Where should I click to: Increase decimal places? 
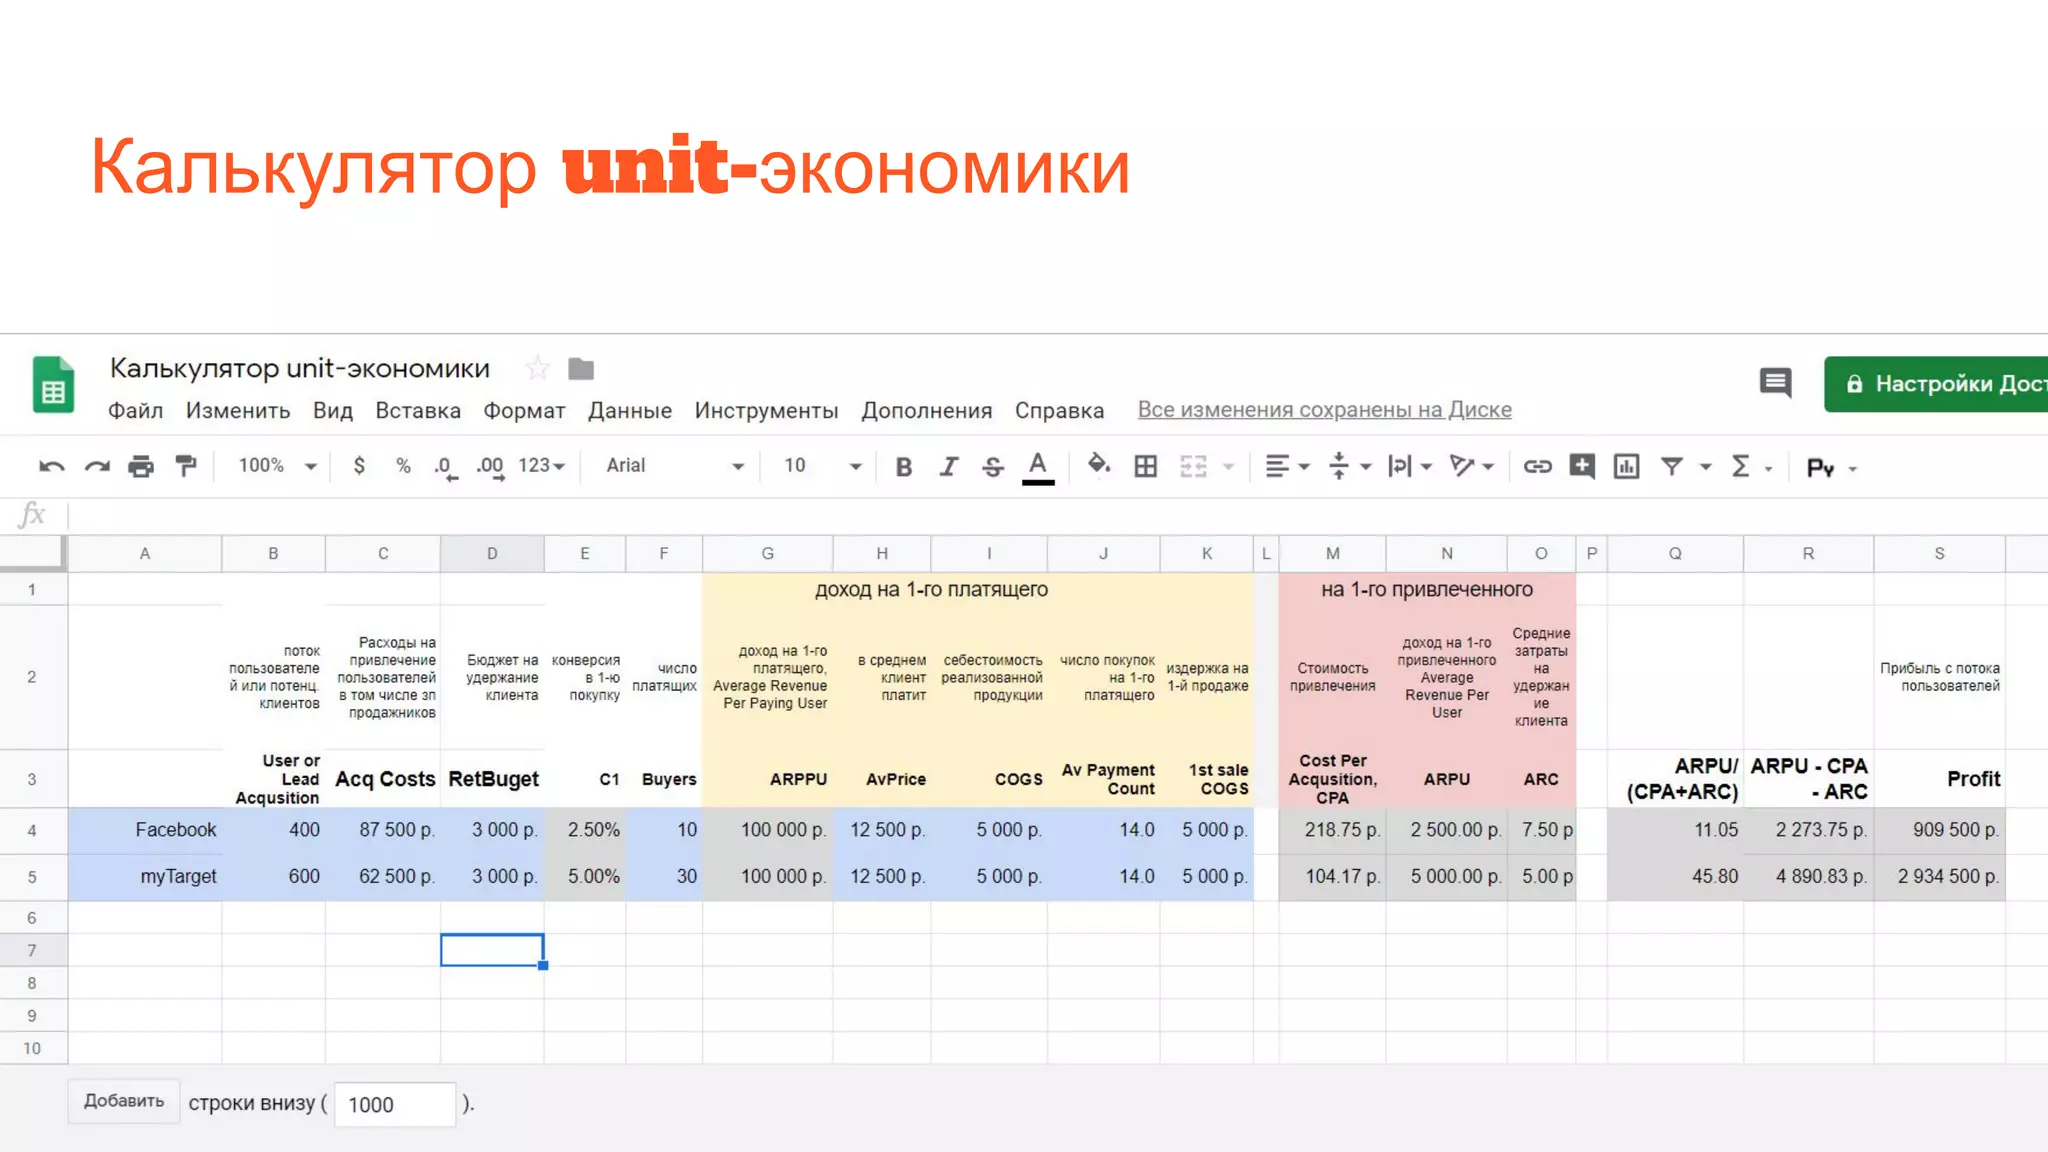click(490, 467)
